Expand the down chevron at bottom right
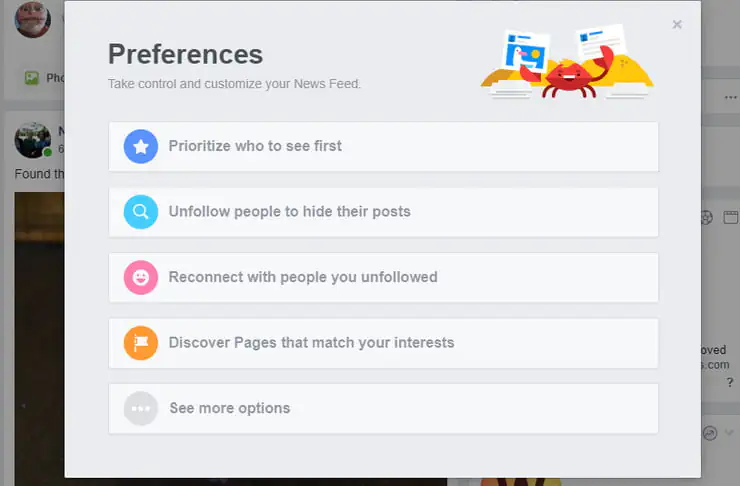The image size is (740, 486). point(729,433)
